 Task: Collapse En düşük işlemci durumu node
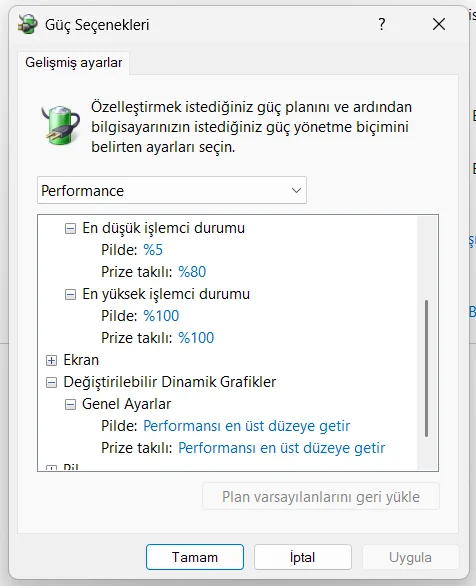(70, 228)
